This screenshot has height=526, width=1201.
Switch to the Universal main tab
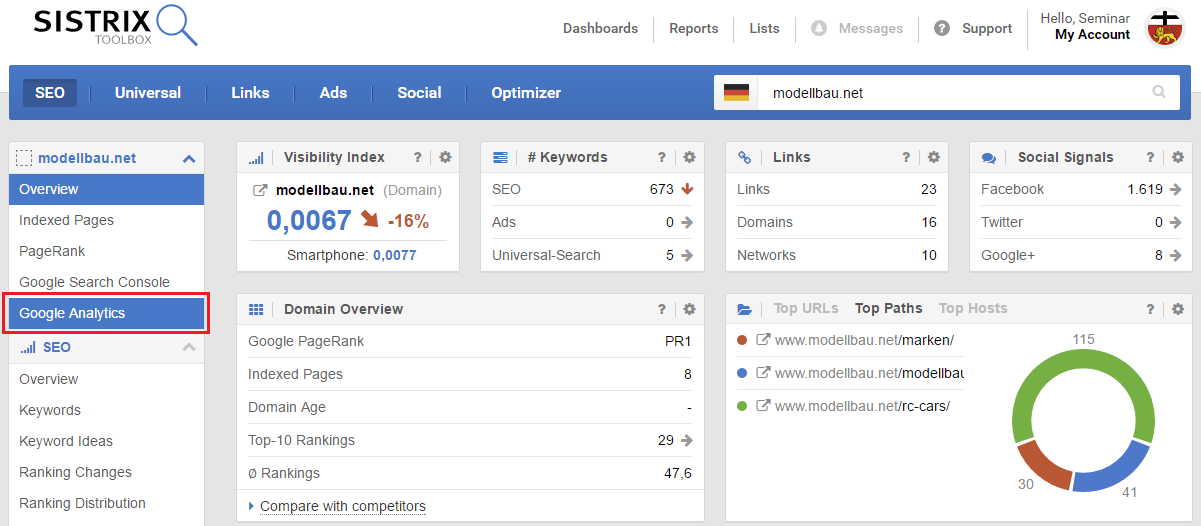click(148, 93)
